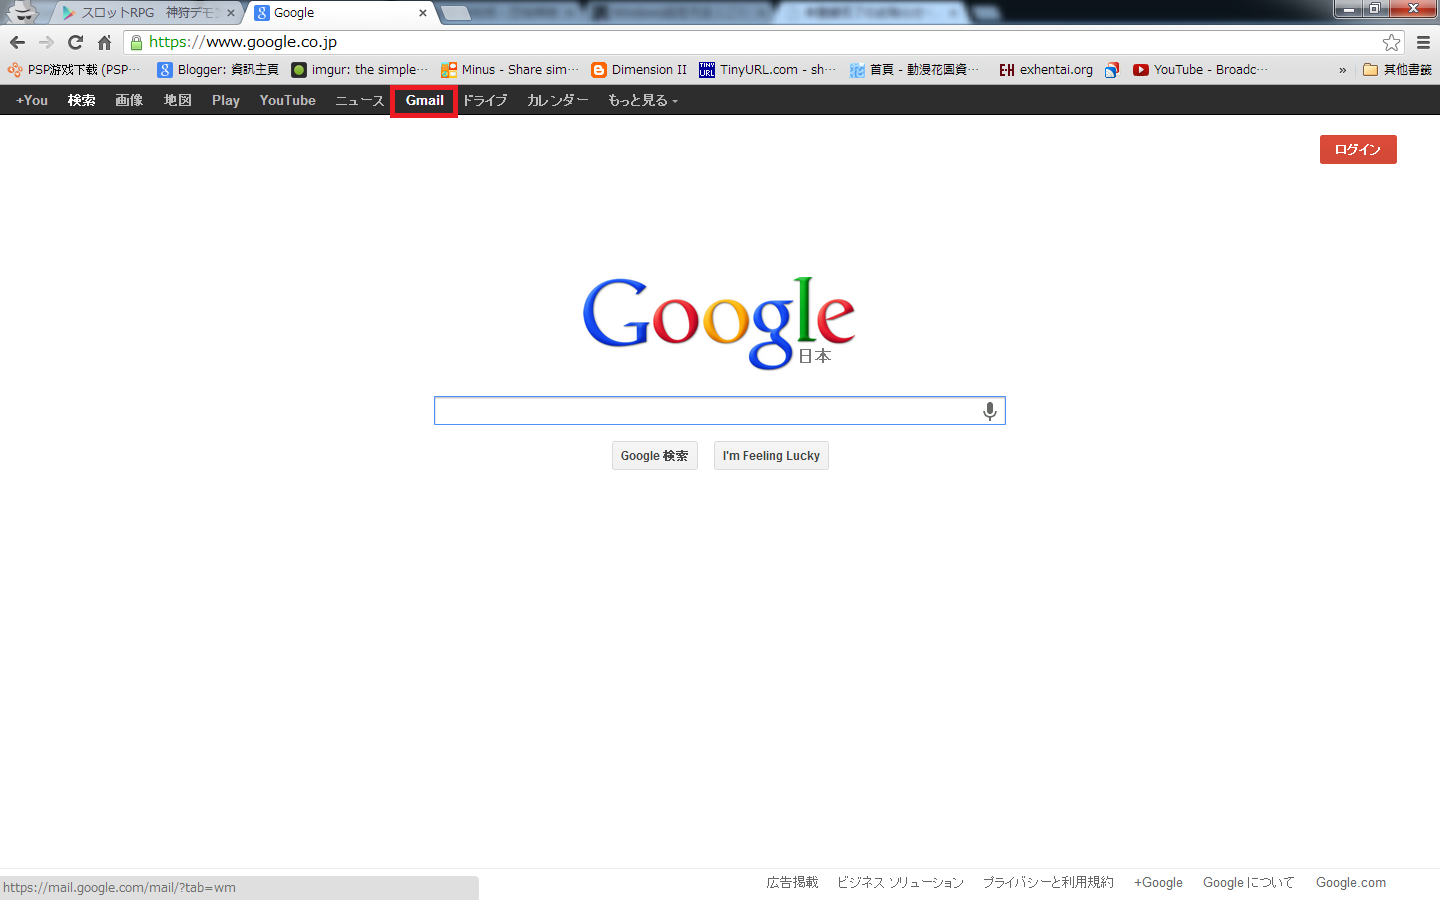Open Gmail in the top navigation bar

424,101
